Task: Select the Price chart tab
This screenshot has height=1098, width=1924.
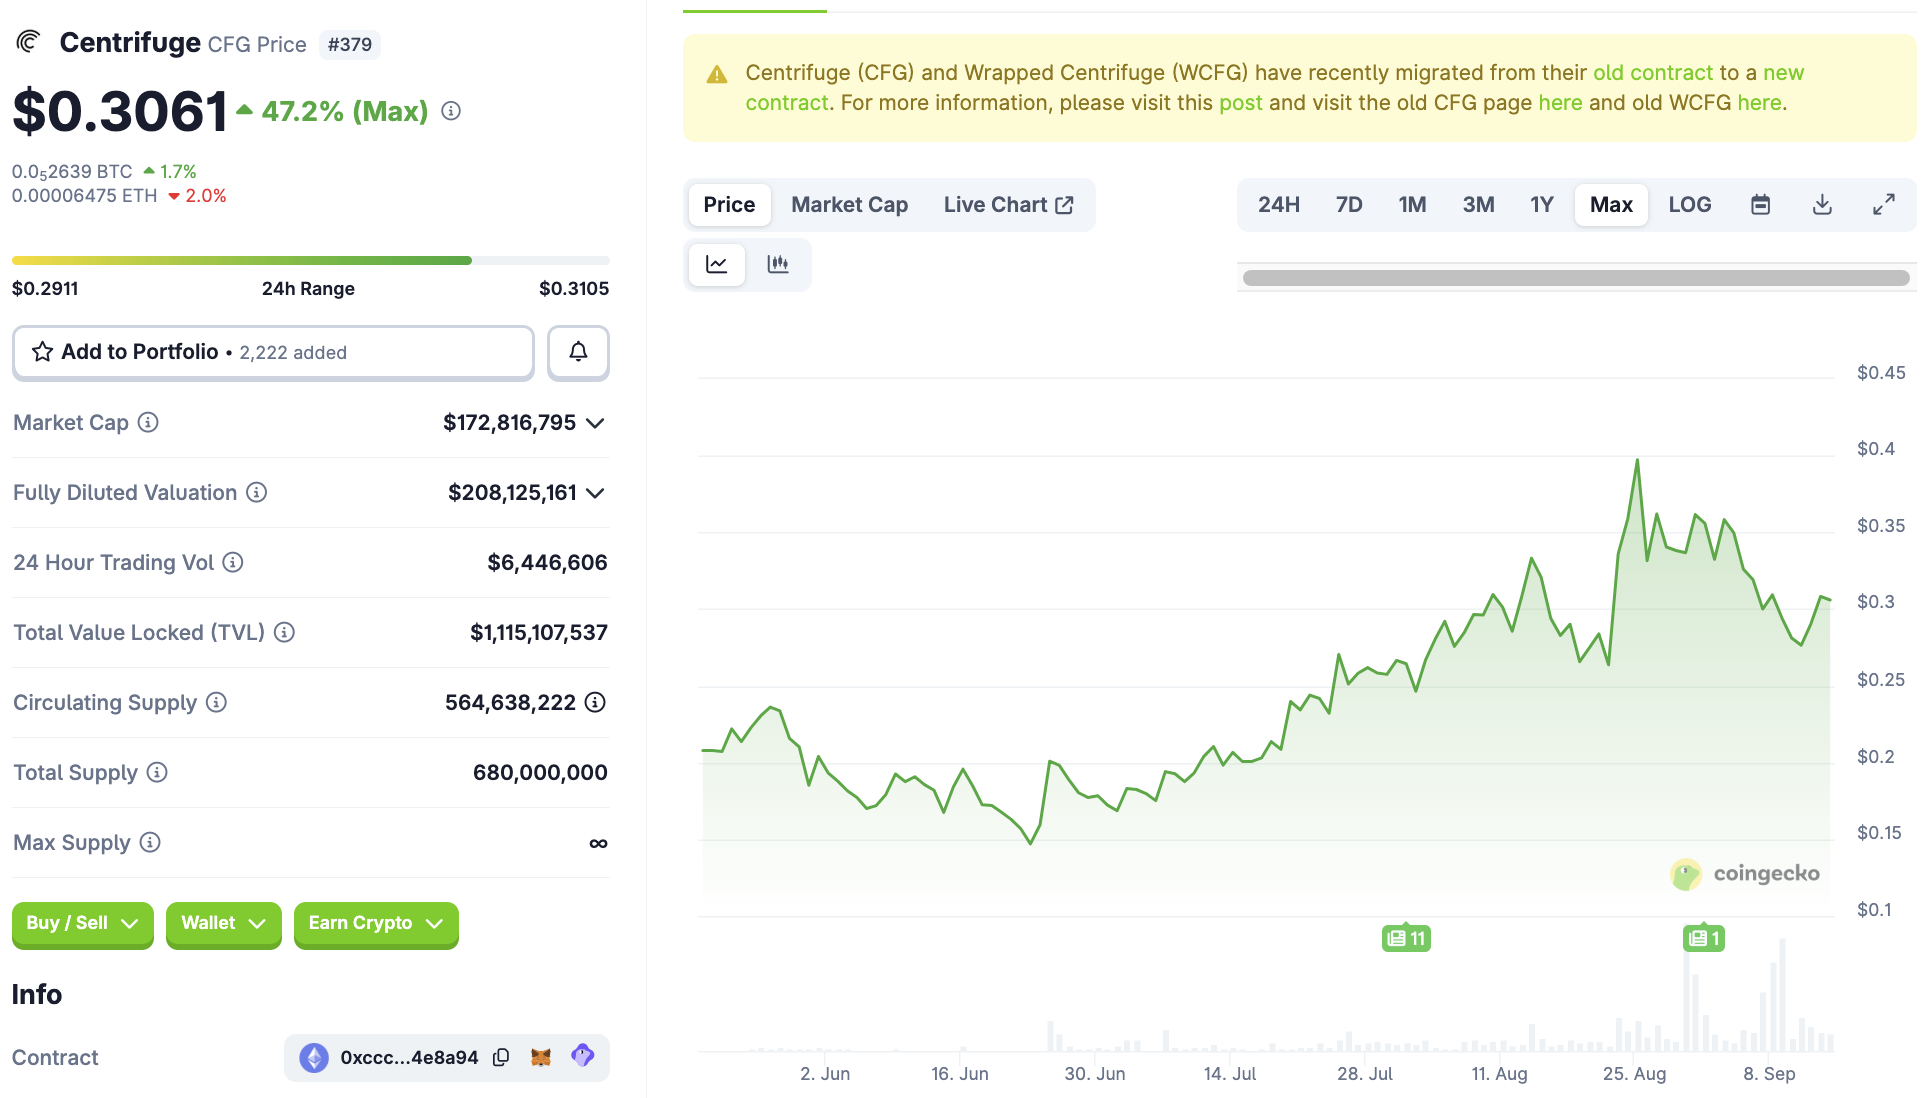Action: point(729,204)
